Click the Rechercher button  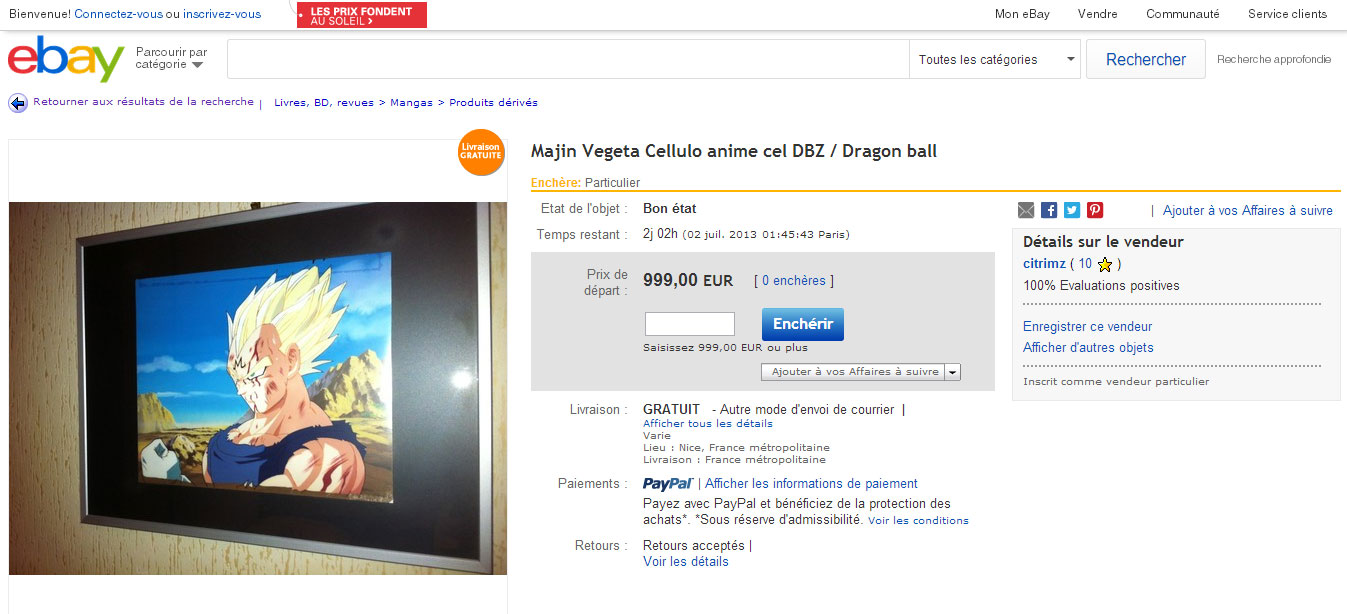click(x=1146, y=59)
